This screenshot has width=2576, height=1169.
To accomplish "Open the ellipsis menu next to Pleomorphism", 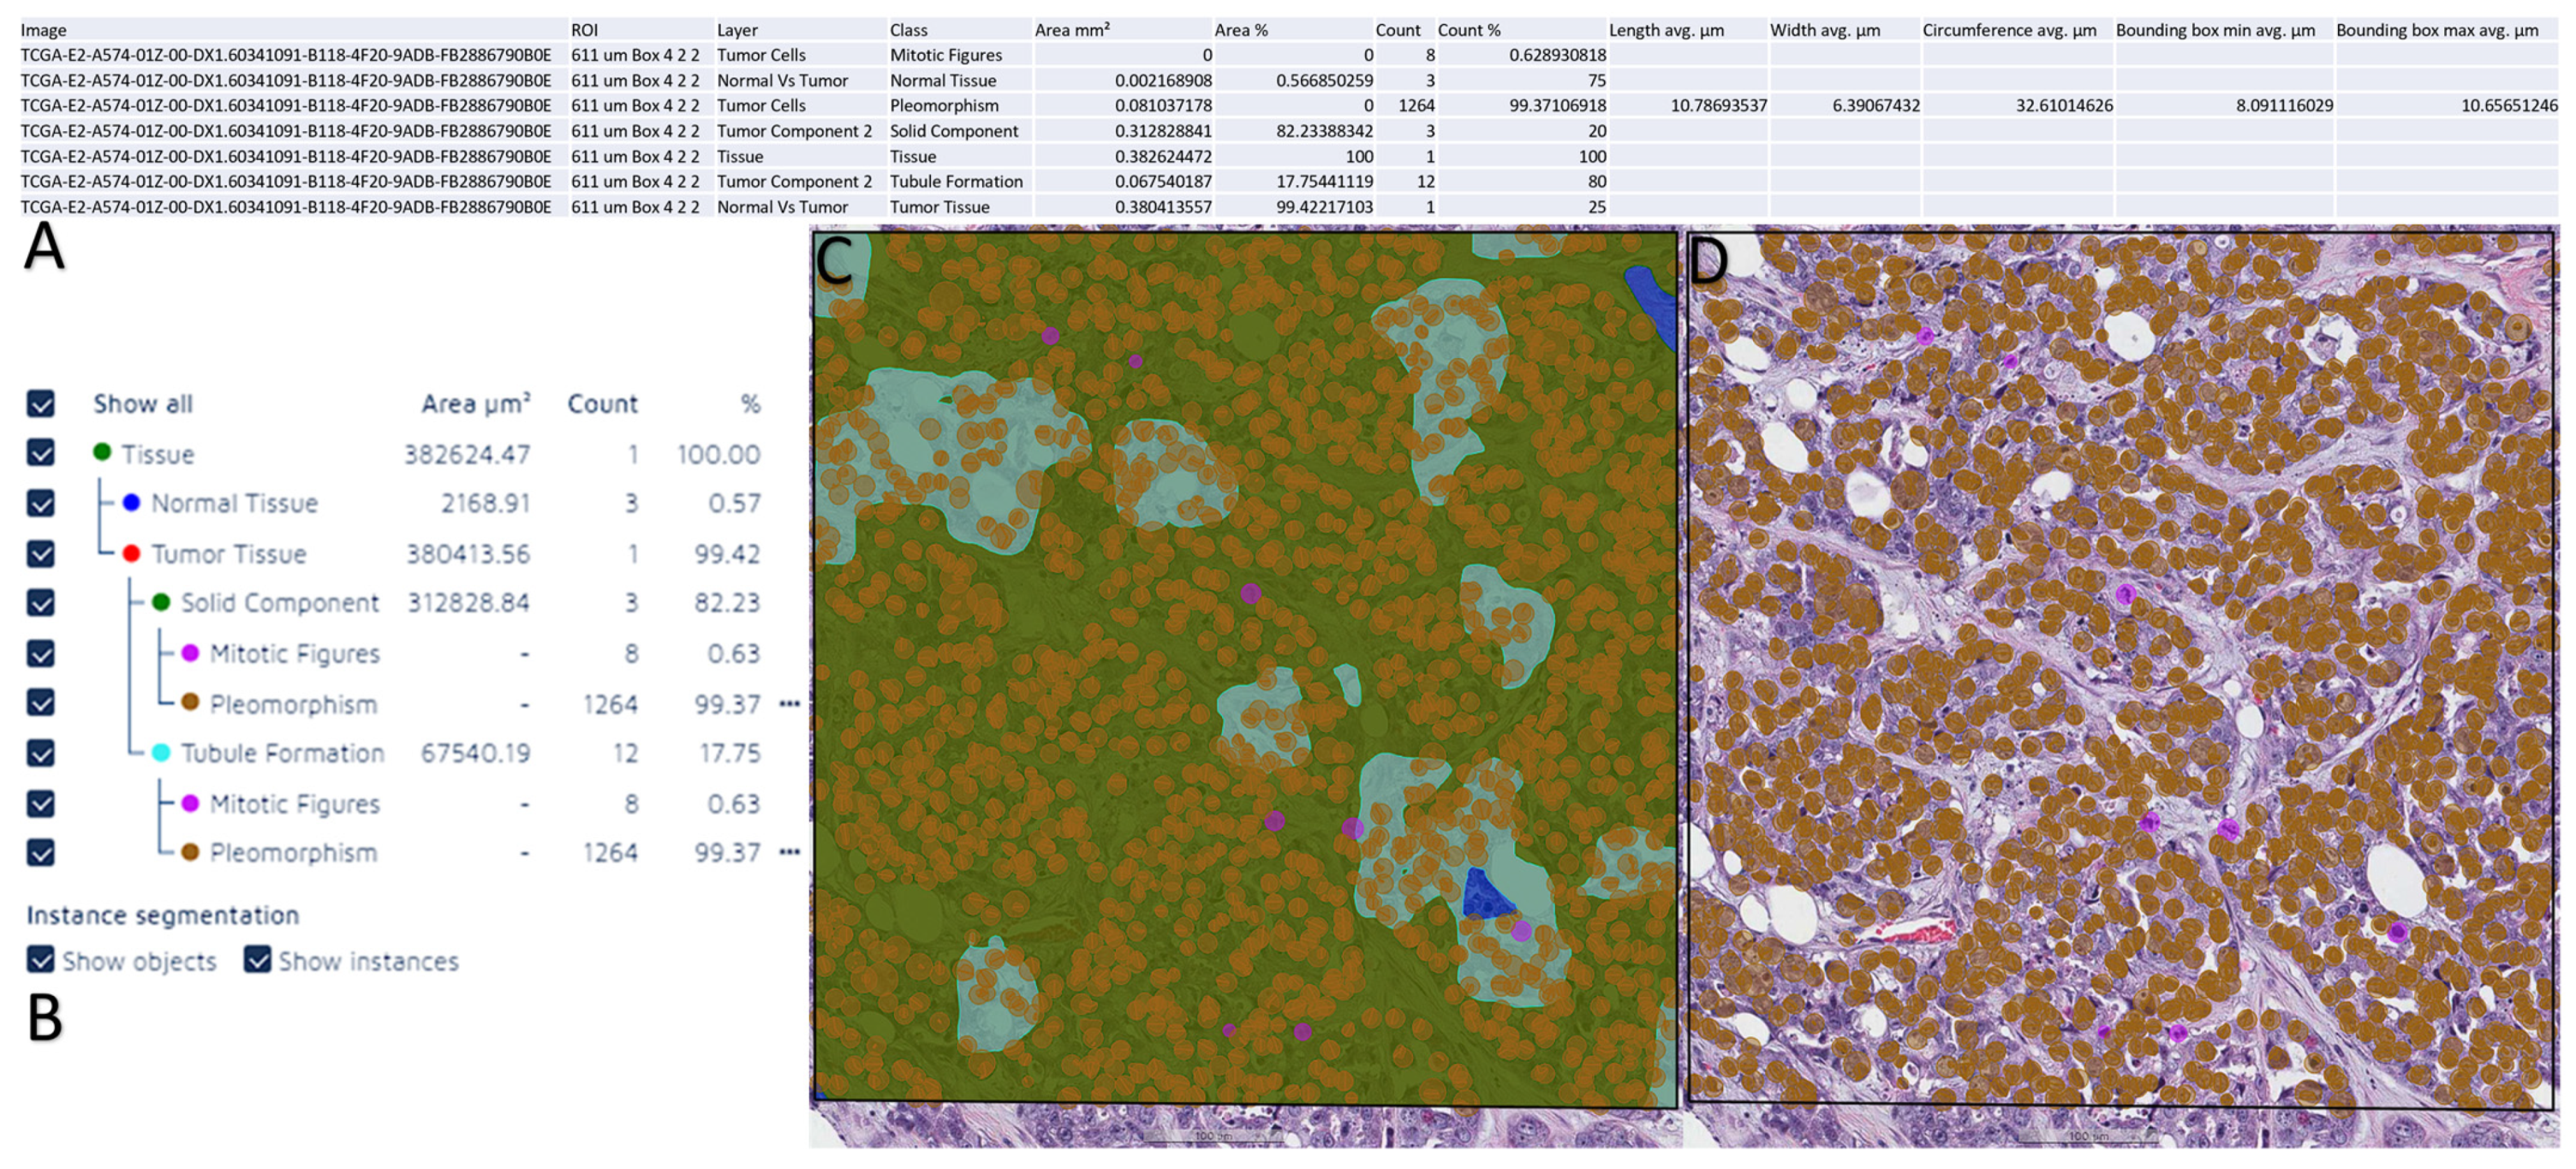I will point(790,703).
